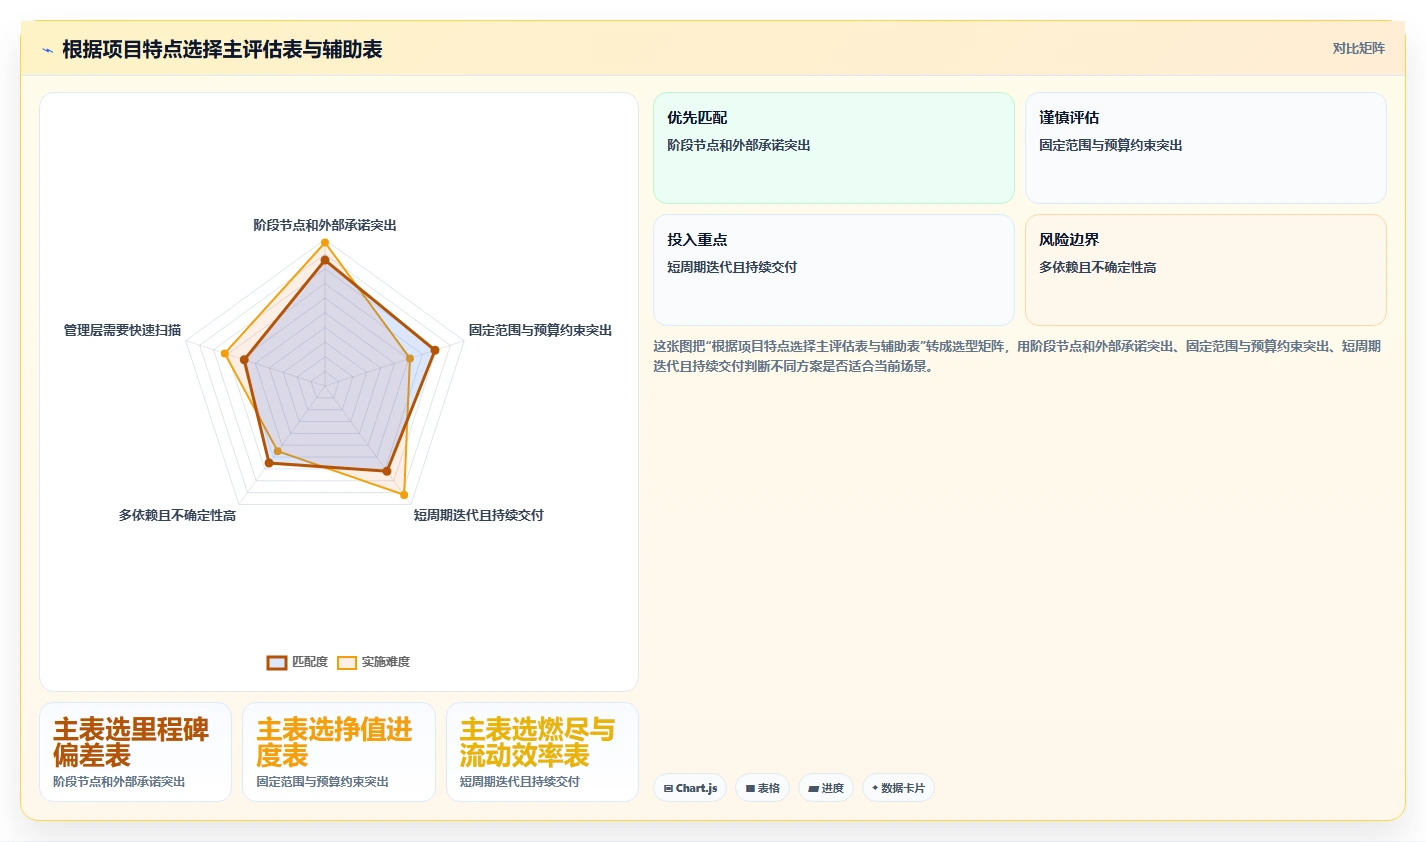Select the 主表选里程碑偏差表 data card
Viewport: 1426px width, 842px height.
tap(135, 752)
